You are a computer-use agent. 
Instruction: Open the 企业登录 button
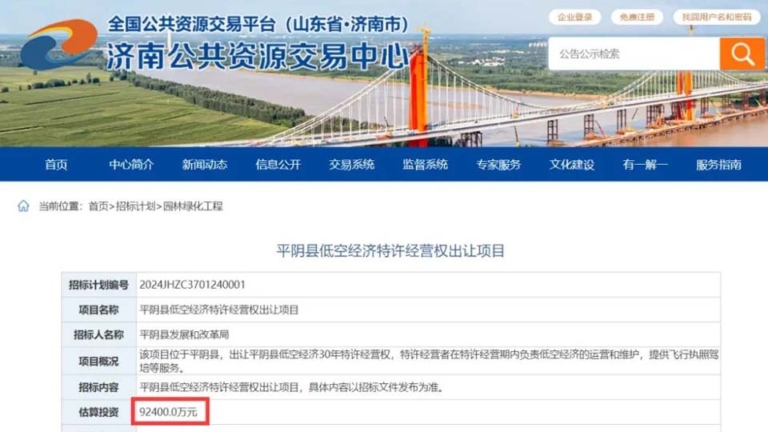(x=575, y=17)
